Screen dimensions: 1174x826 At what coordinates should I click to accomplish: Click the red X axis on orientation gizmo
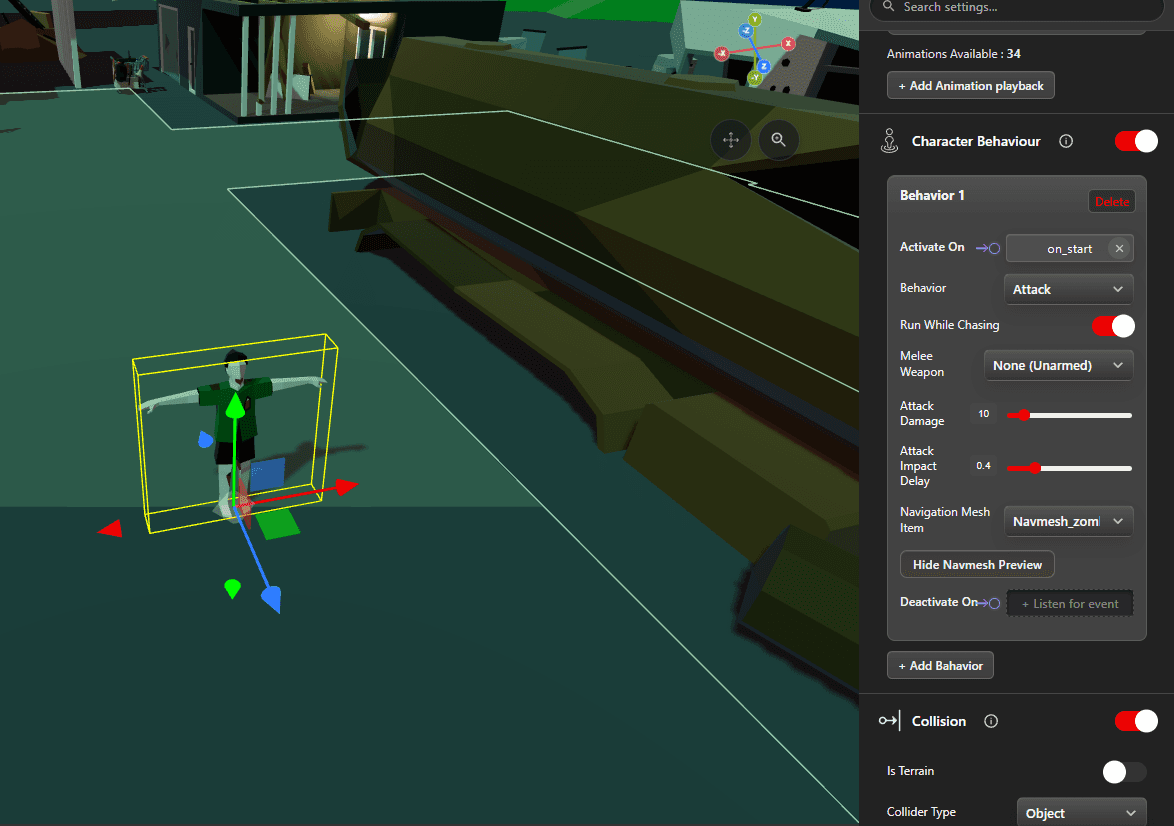point(788,43)
